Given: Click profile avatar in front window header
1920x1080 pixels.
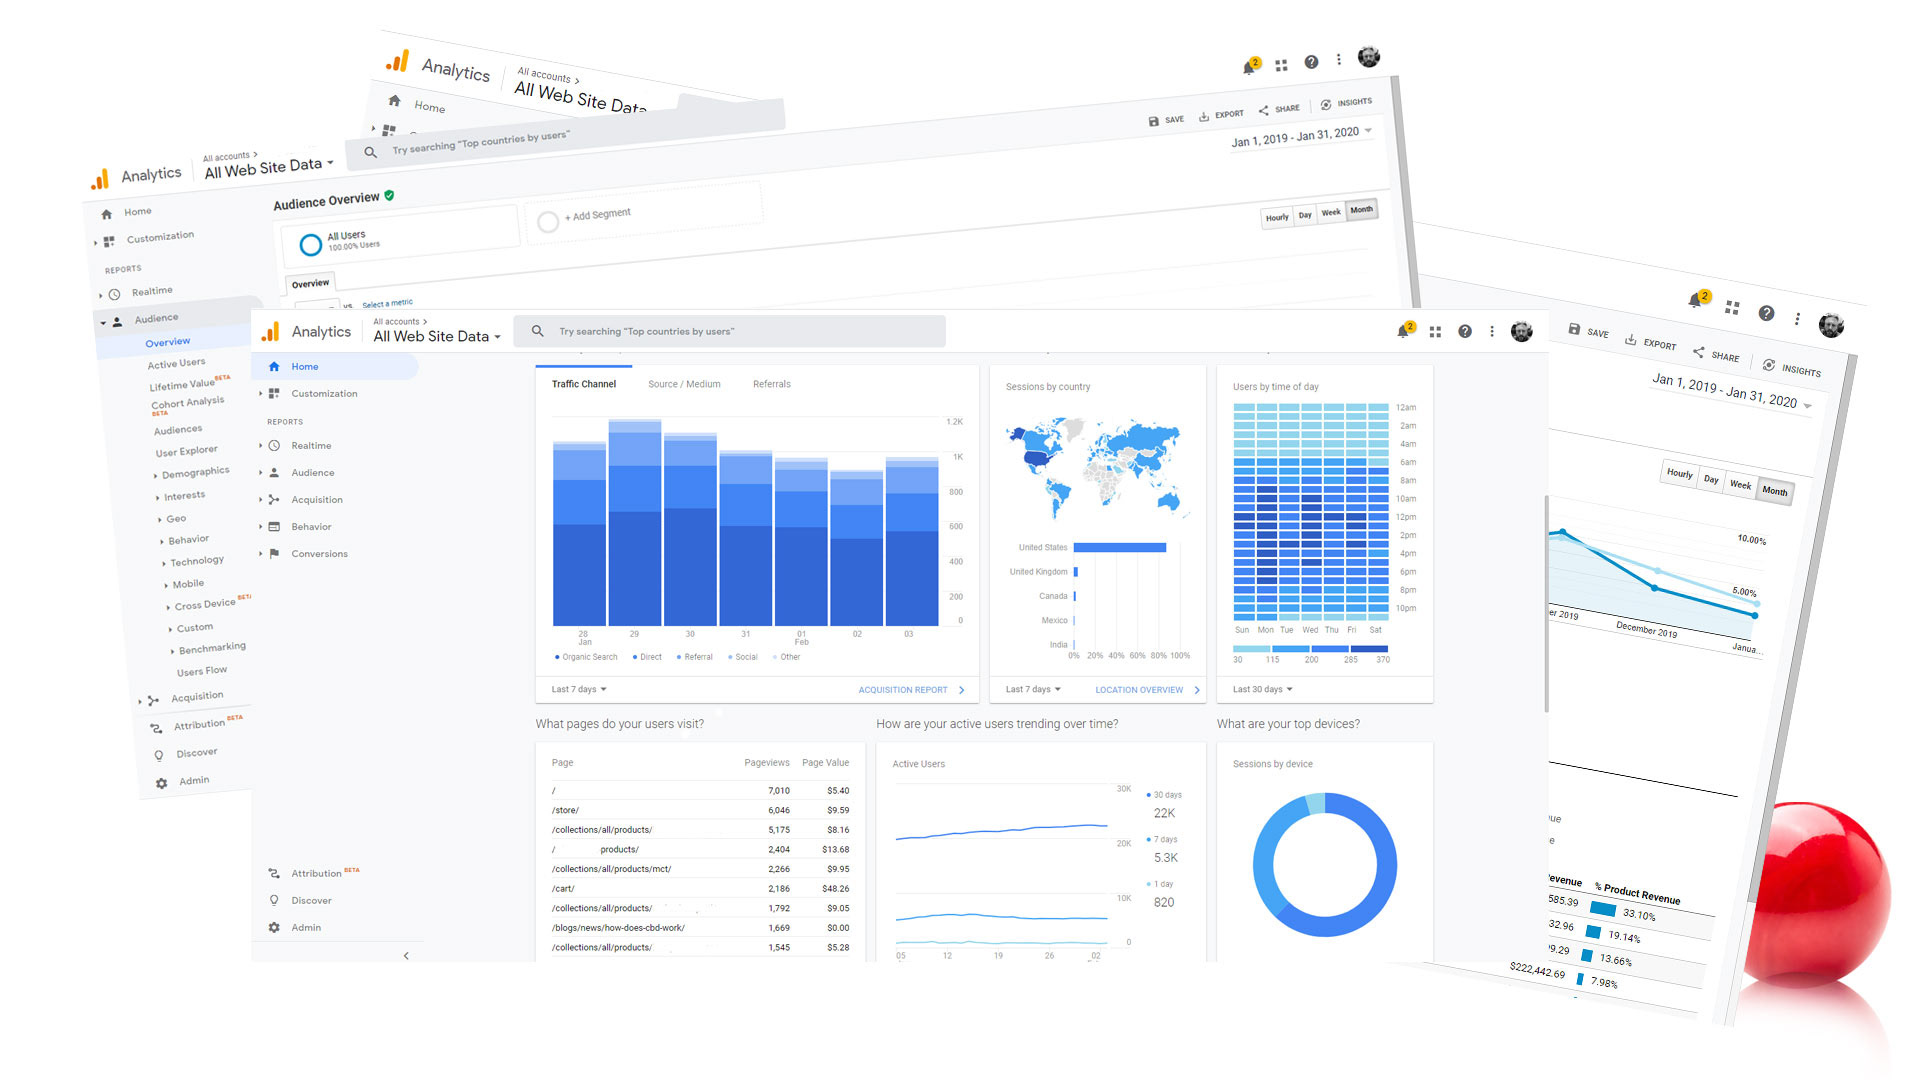Looking at the screenshot, I should tap(1522, 332).
